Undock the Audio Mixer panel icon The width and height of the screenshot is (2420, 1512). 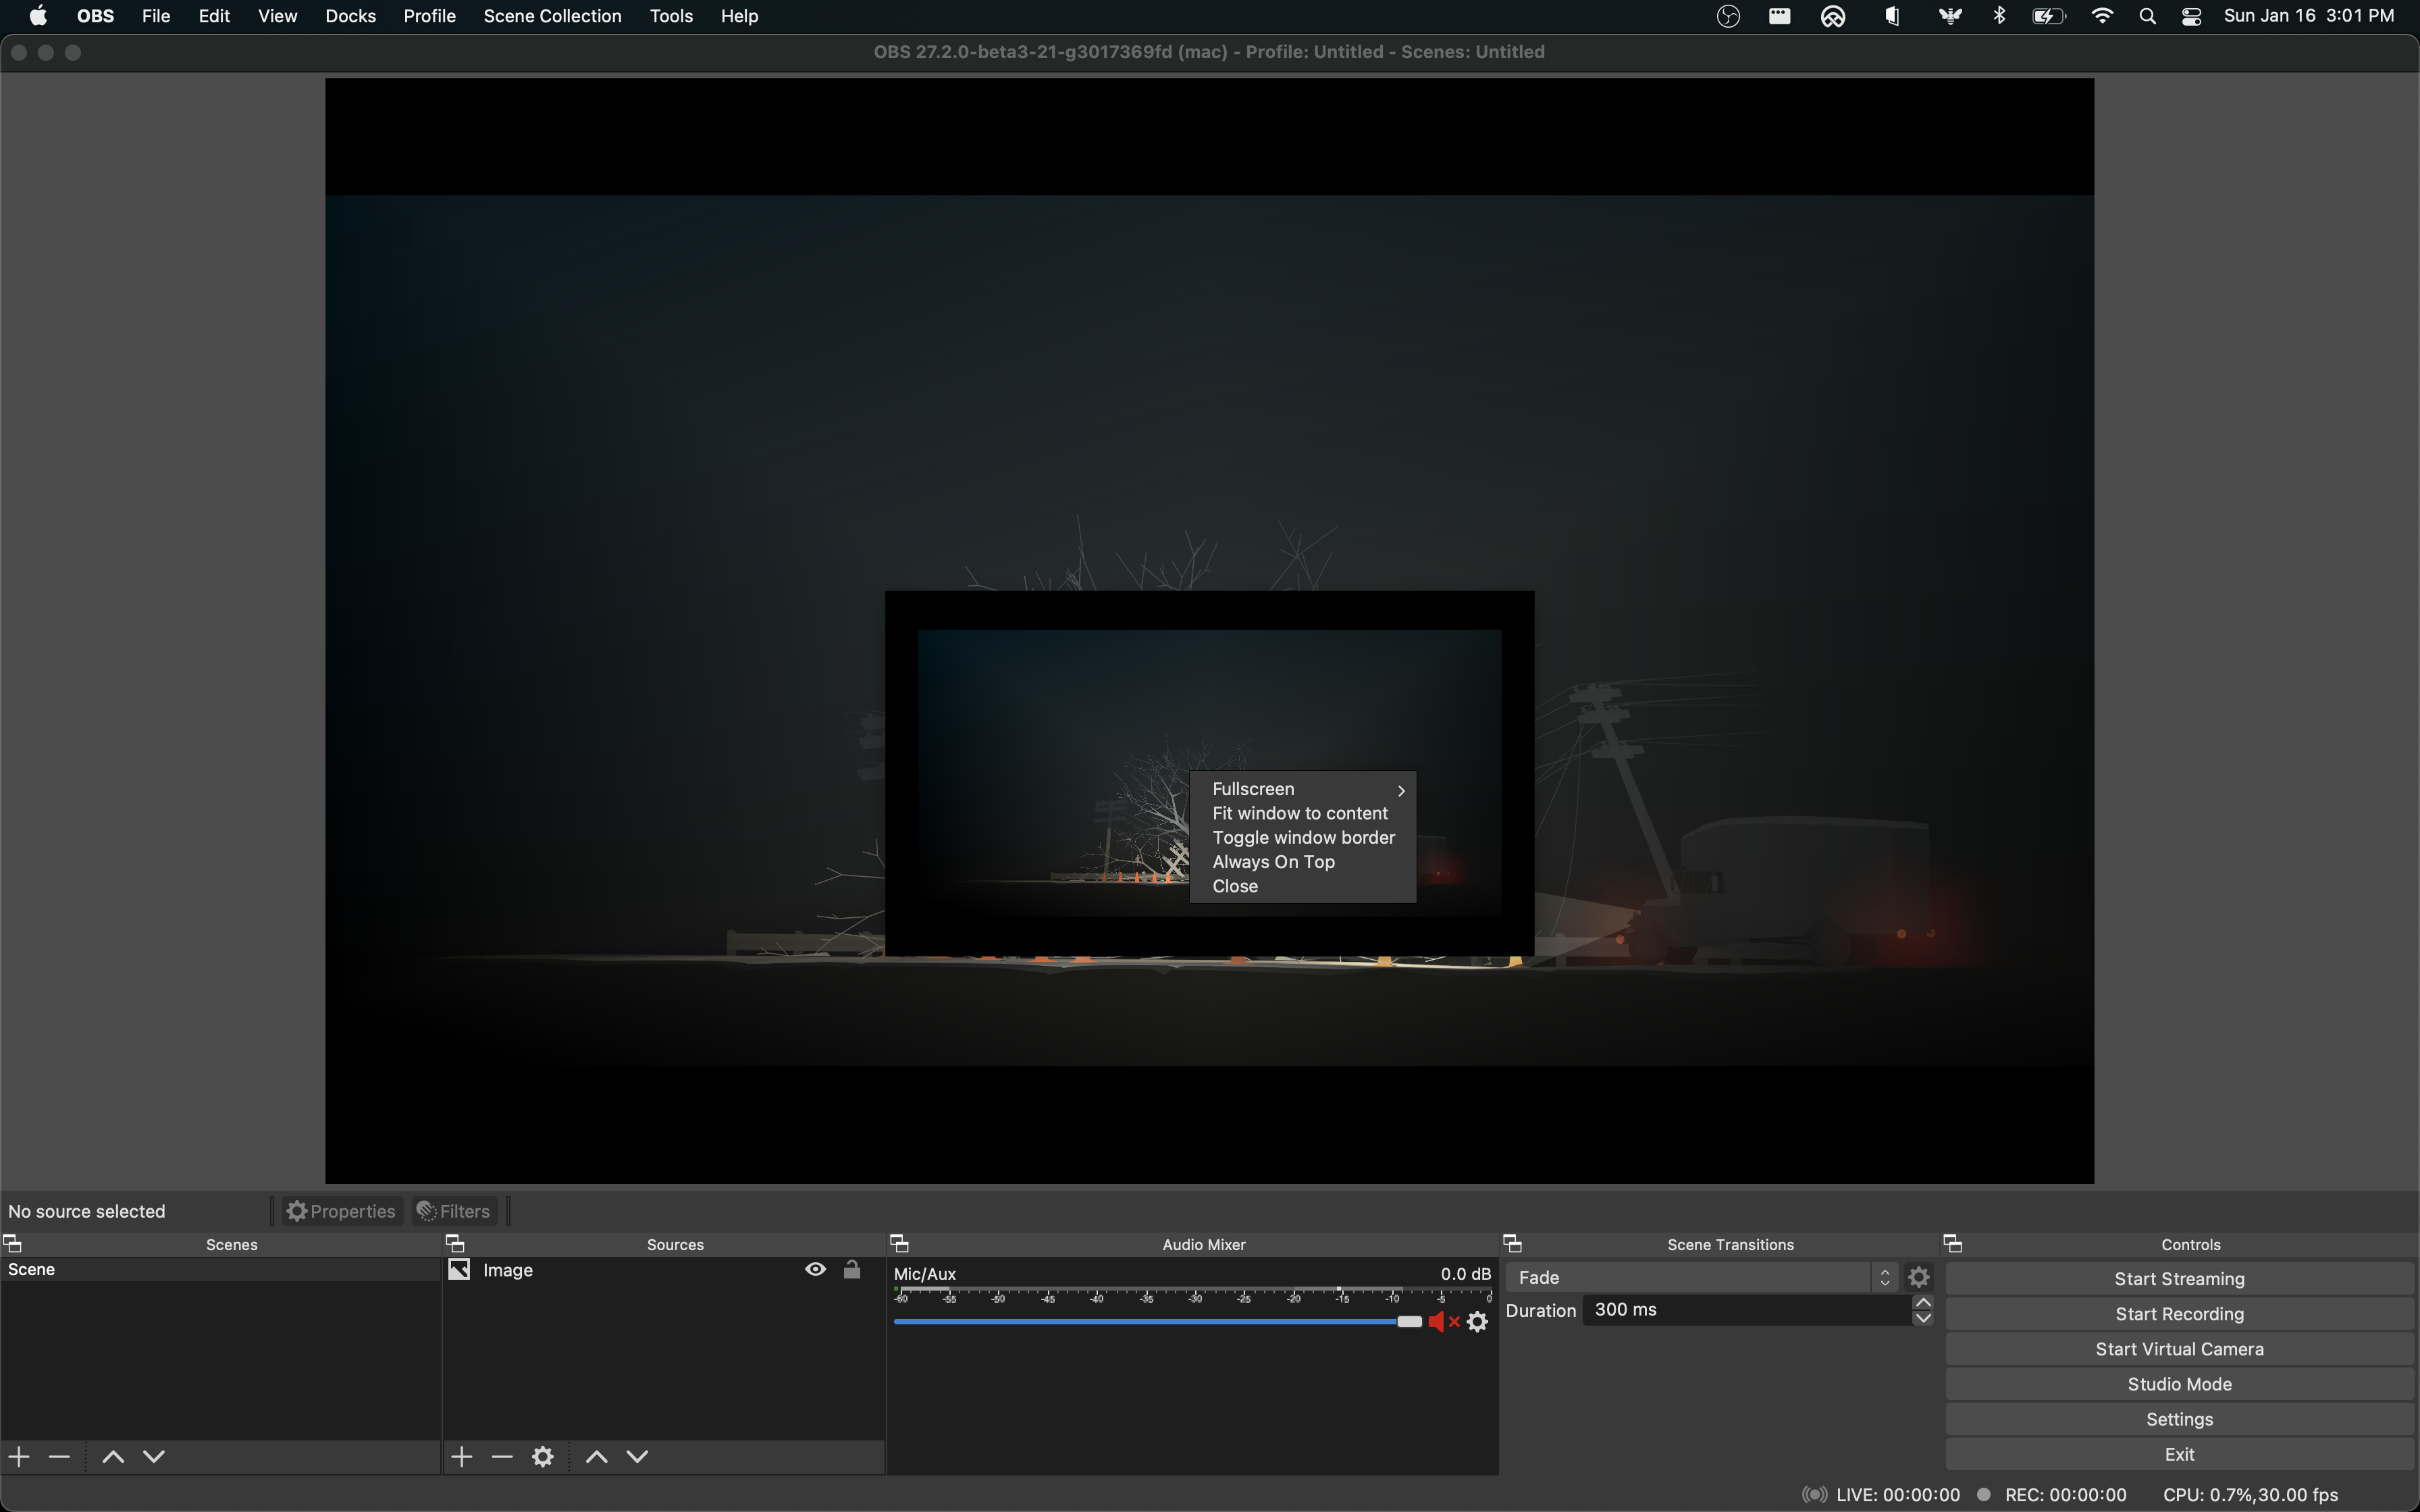pos(899,1243)
